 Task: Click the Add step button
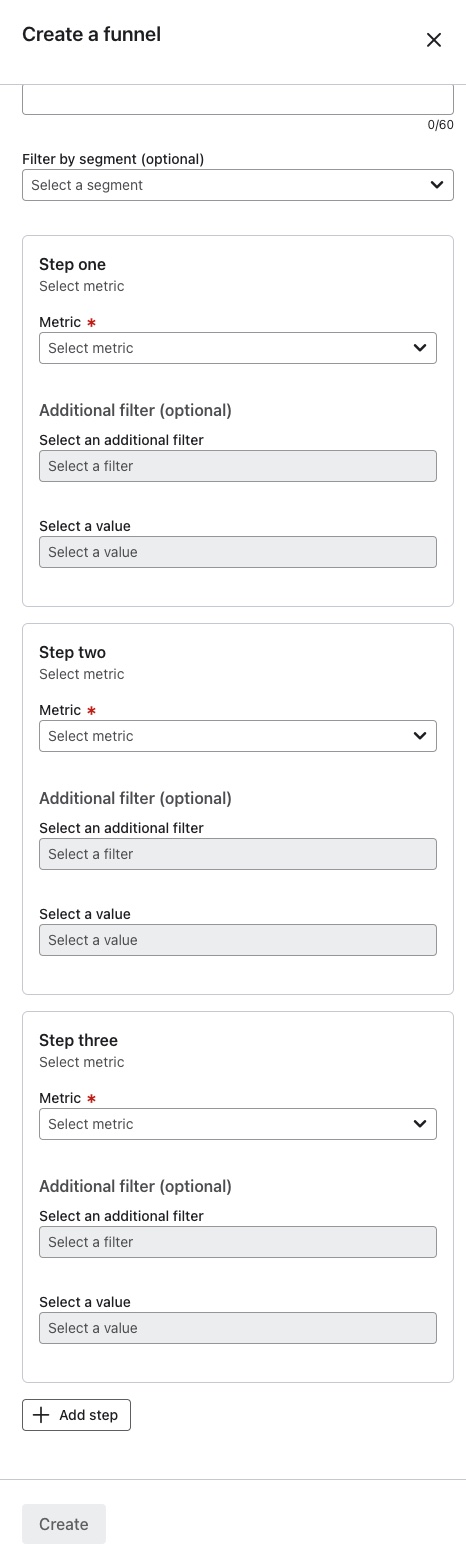tap(76, 1415)
